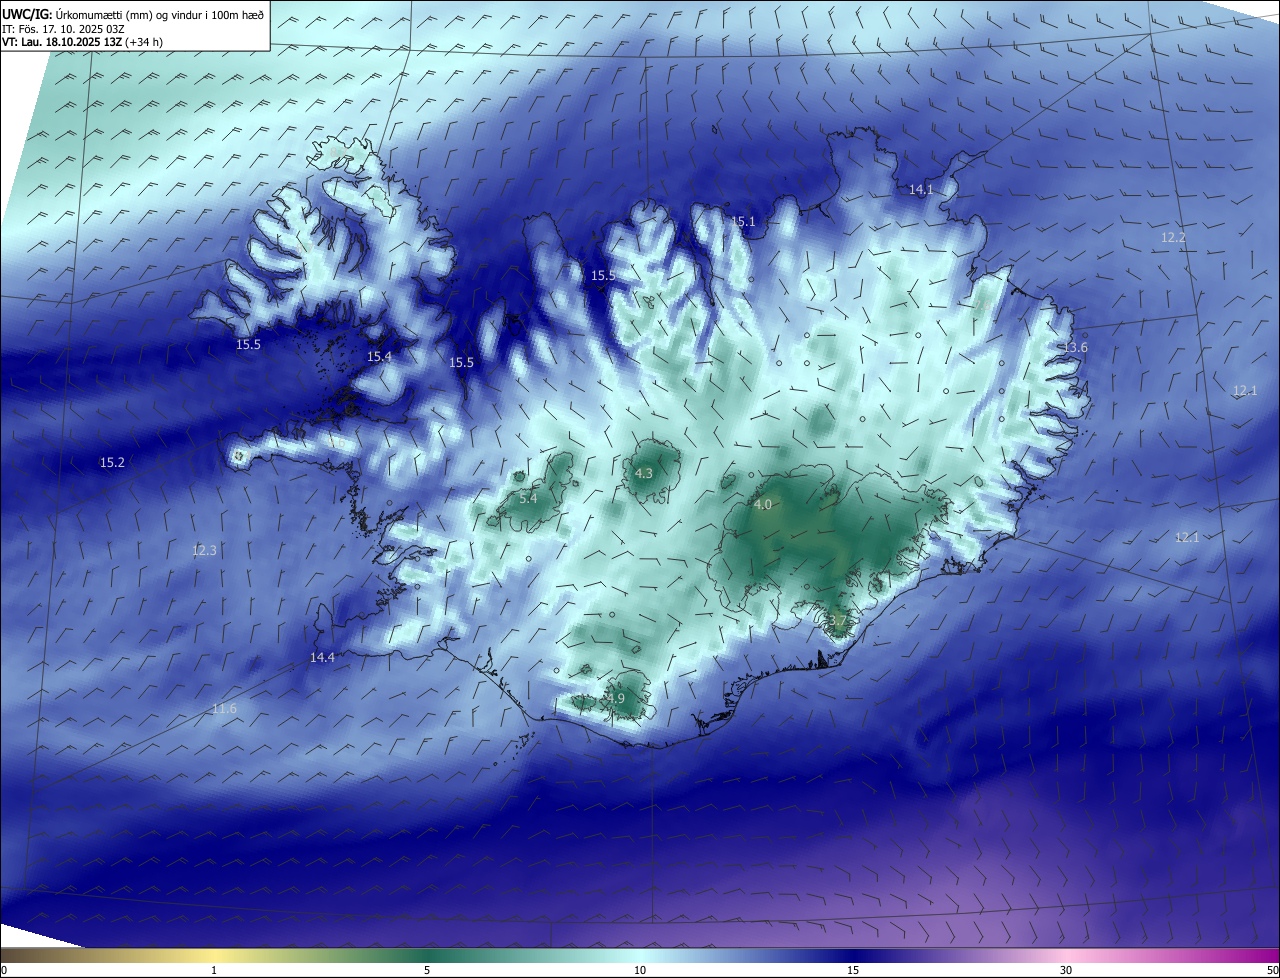Click the '15.4' value label

tap(379, 356)
